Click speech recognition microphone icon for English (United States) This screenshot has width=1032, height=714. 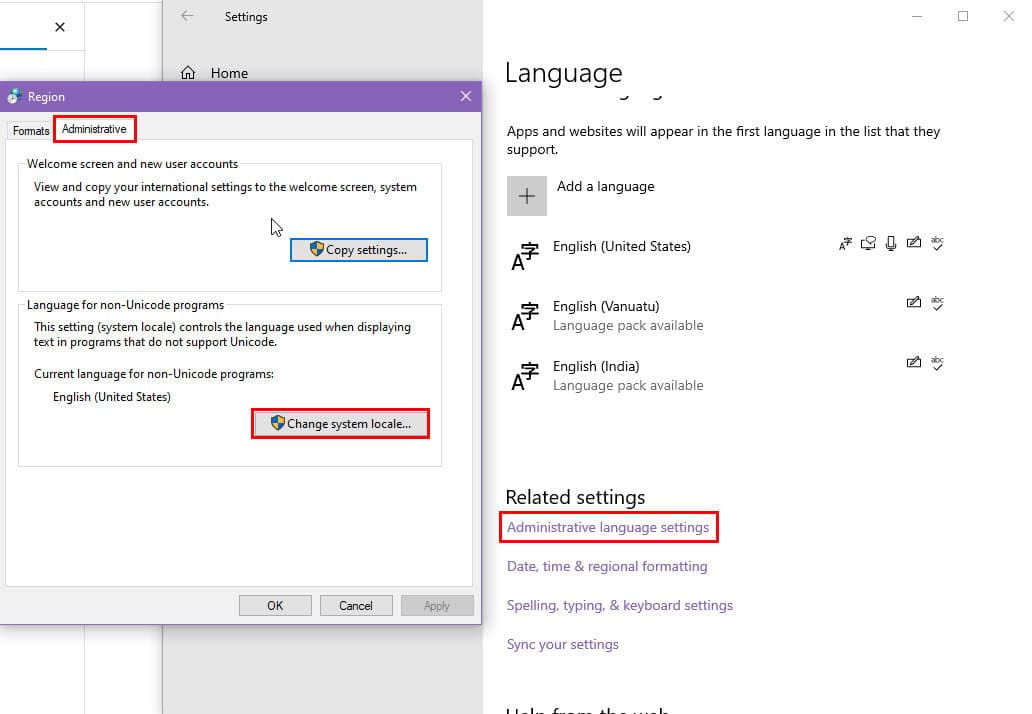890,243
